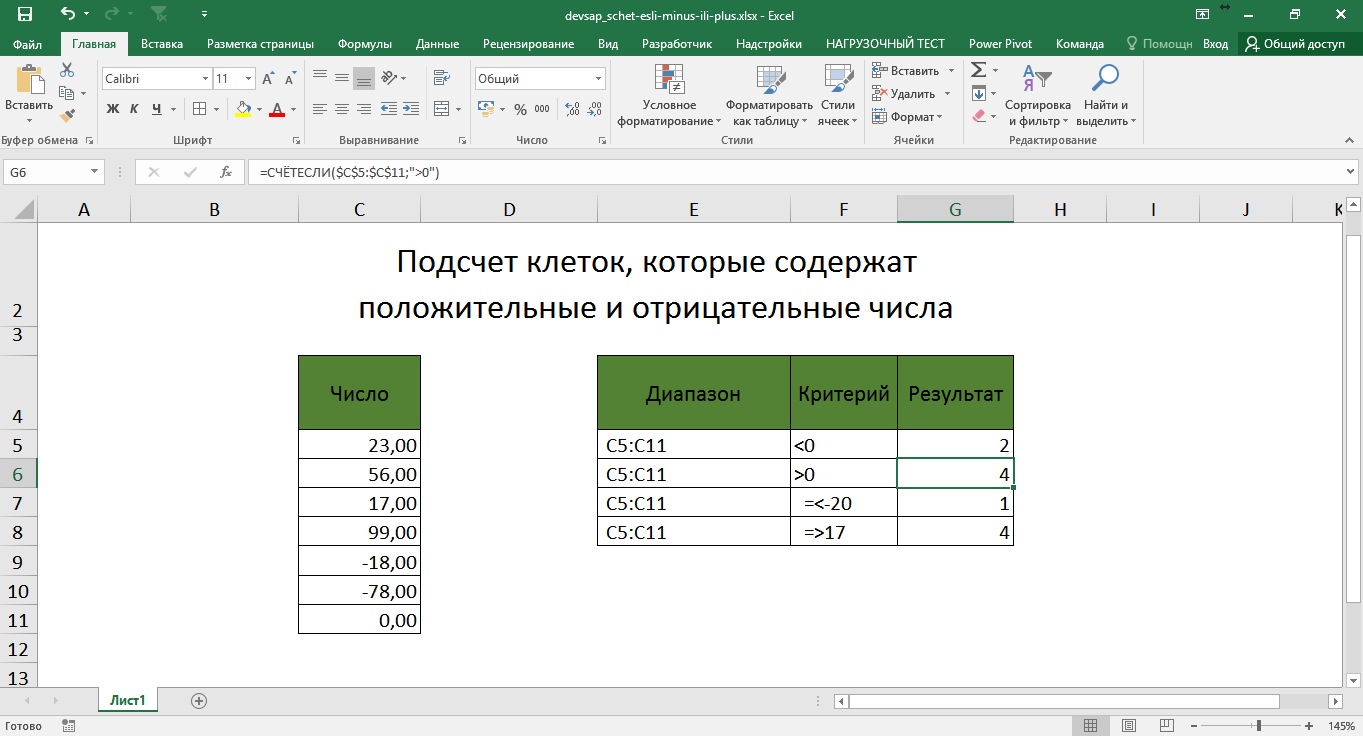Add a new sheet with plus icon
The height and width of the screenshot is (736, 1363).
(x=199, y=701)
